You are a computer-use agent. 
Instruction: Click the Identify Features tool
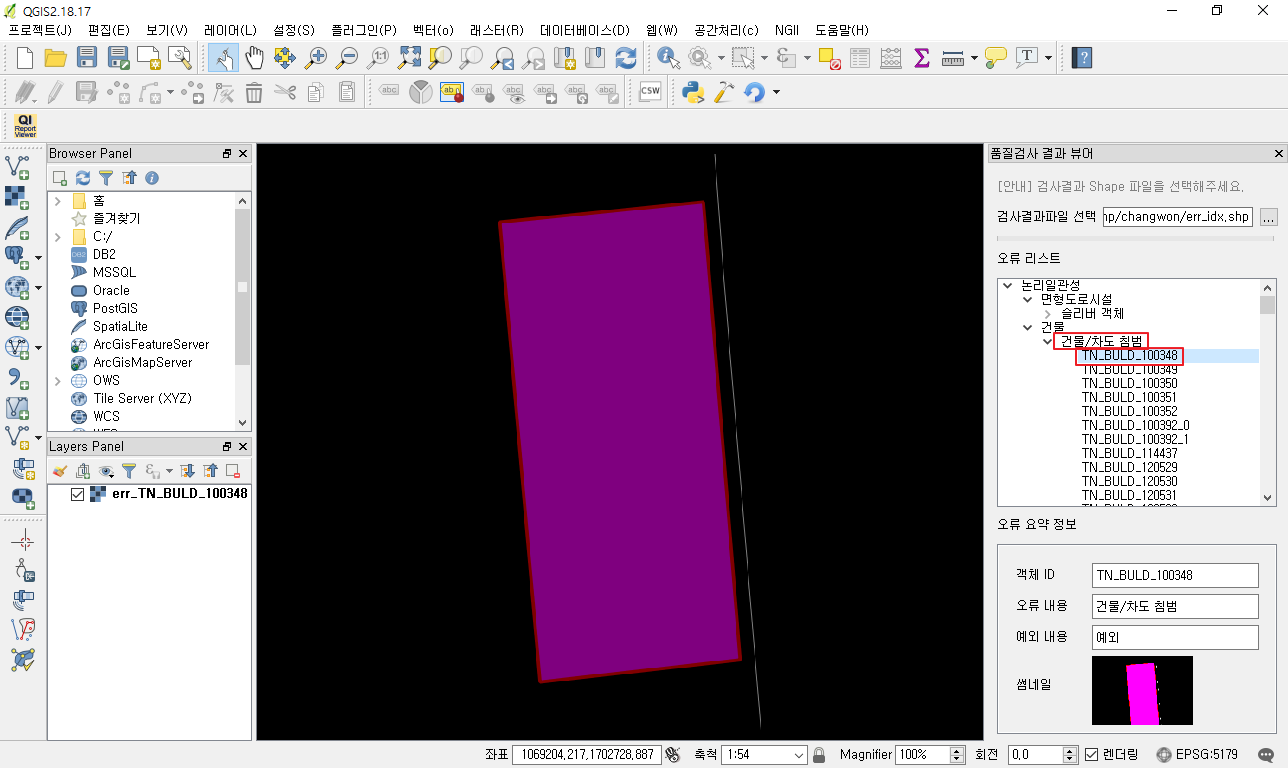pyautogui.click(x=668, y=58)
